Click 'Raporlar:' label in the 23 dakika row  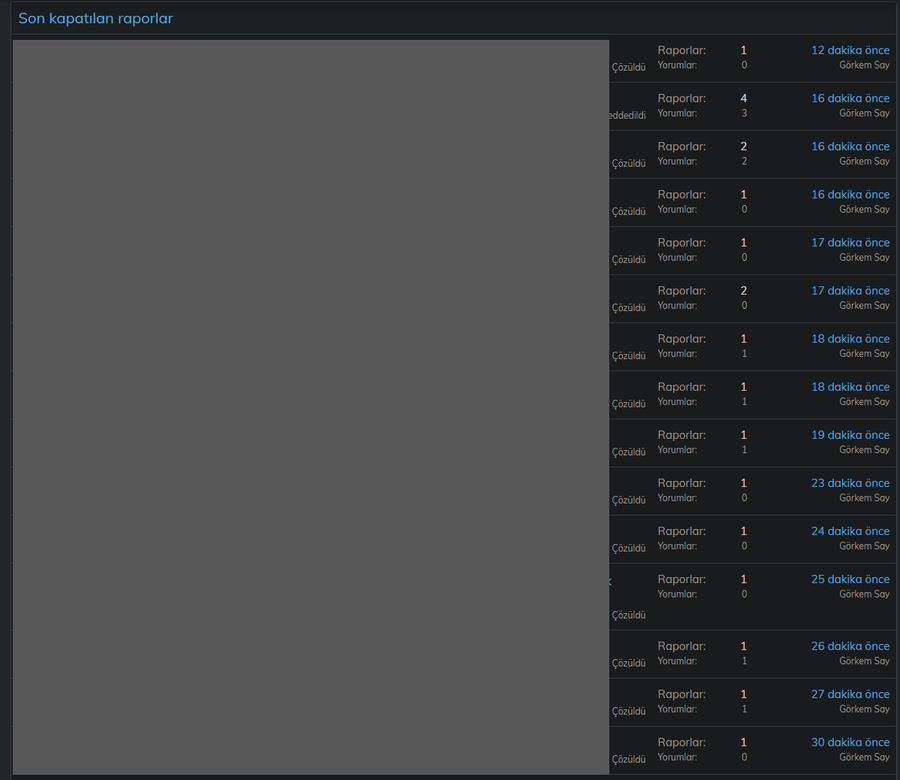click(x=681, y=483)
